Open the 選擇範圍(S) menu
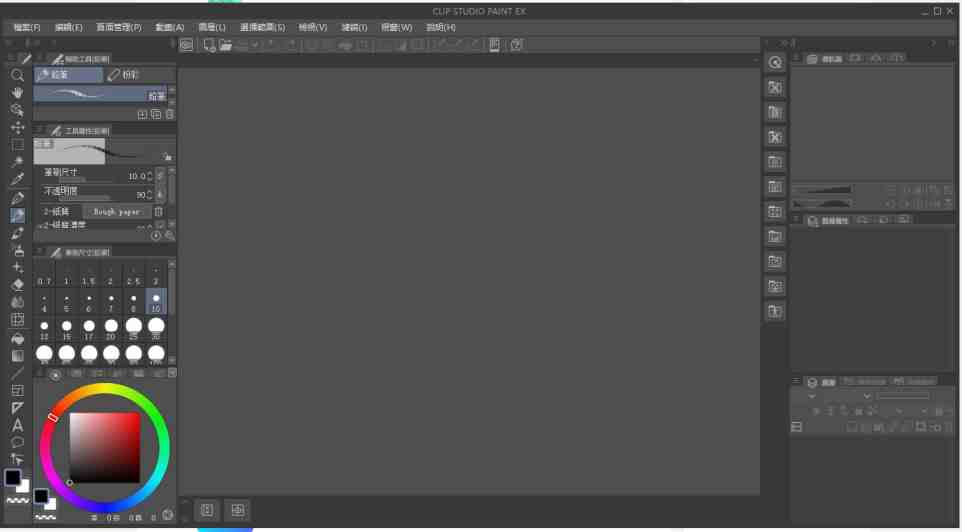The width and height of the screenshot is (962, 532). point(263,28)
